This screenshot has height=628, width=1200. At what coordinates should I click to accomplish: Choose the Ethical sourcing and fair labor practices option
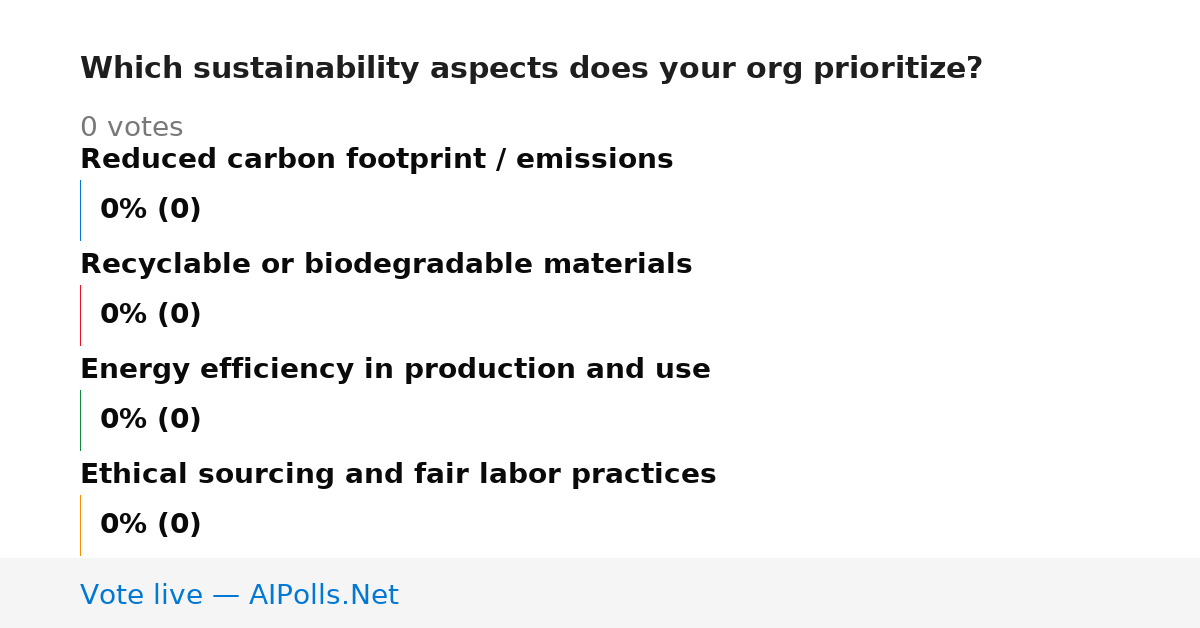coord(398,475)
